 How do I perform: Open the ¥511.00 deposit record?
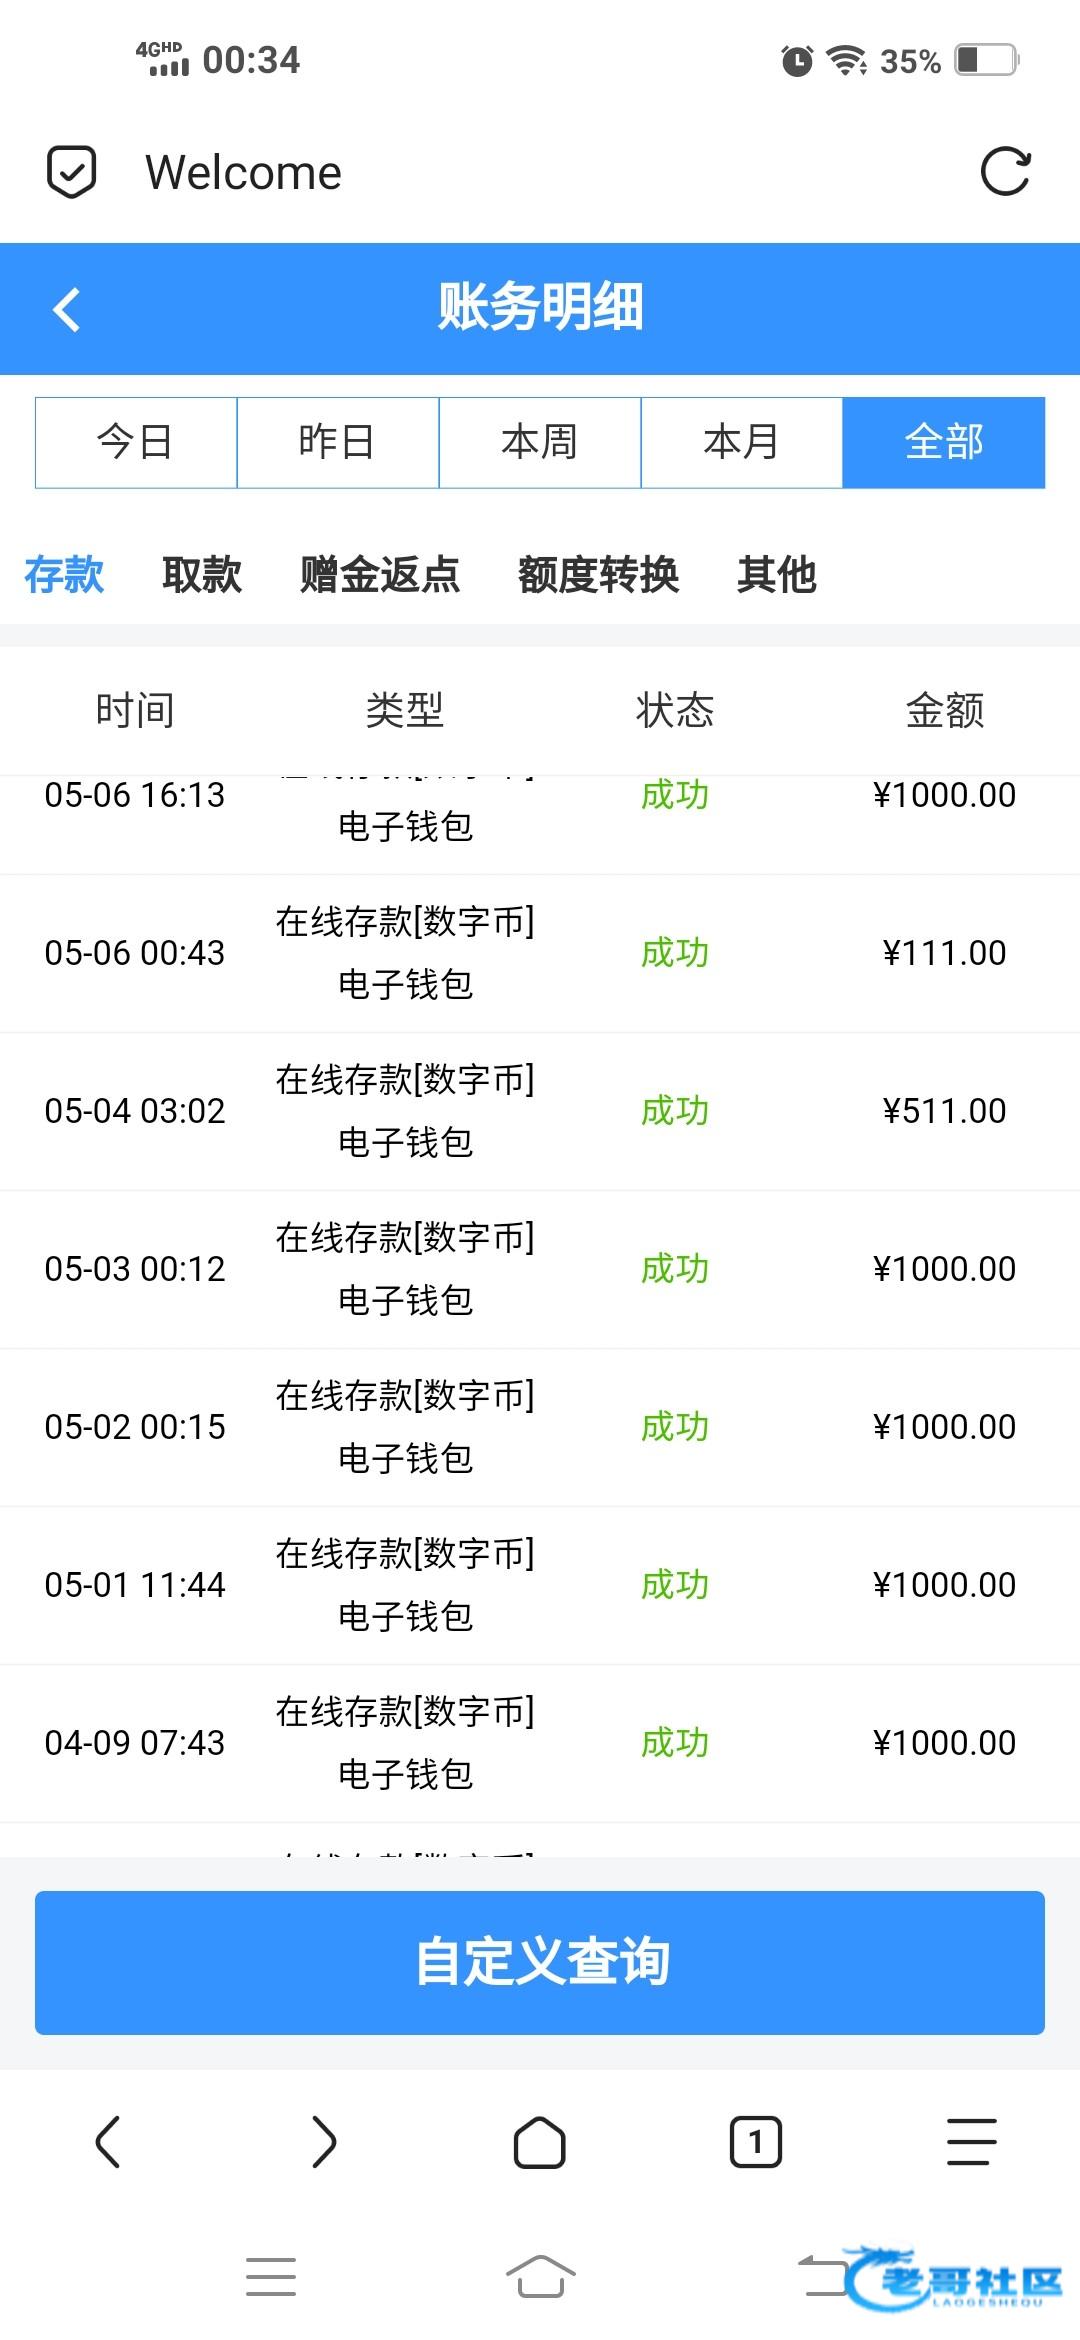[540, 1111]
